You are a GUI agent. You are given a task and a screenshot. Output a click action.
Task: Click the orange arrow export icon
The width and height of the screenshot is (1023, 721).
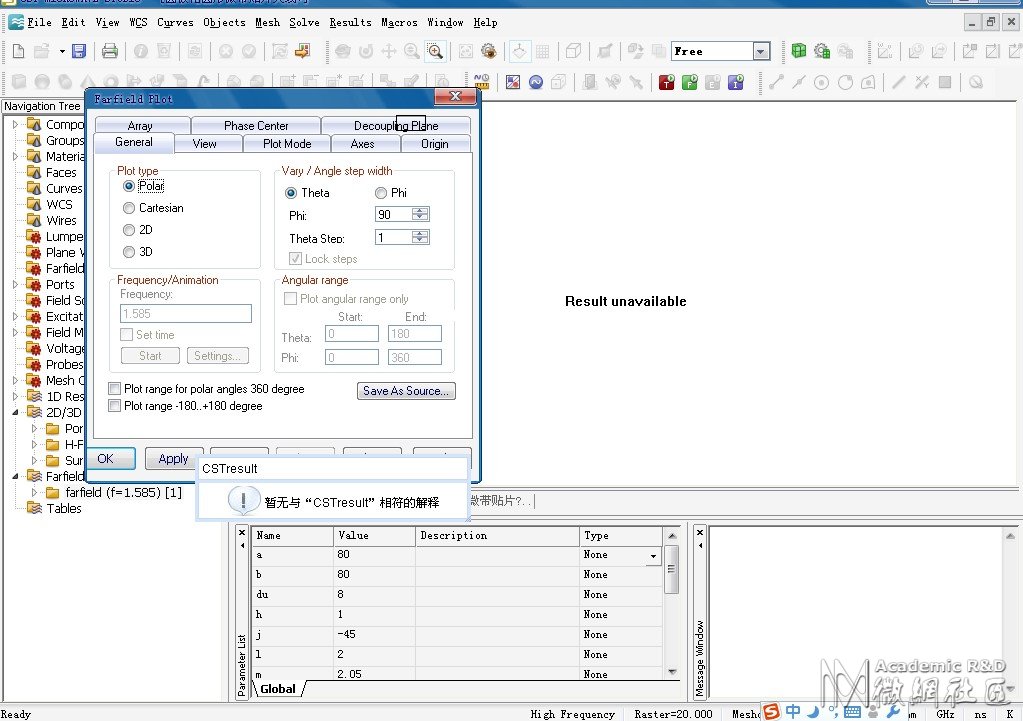tap(303, 51)
